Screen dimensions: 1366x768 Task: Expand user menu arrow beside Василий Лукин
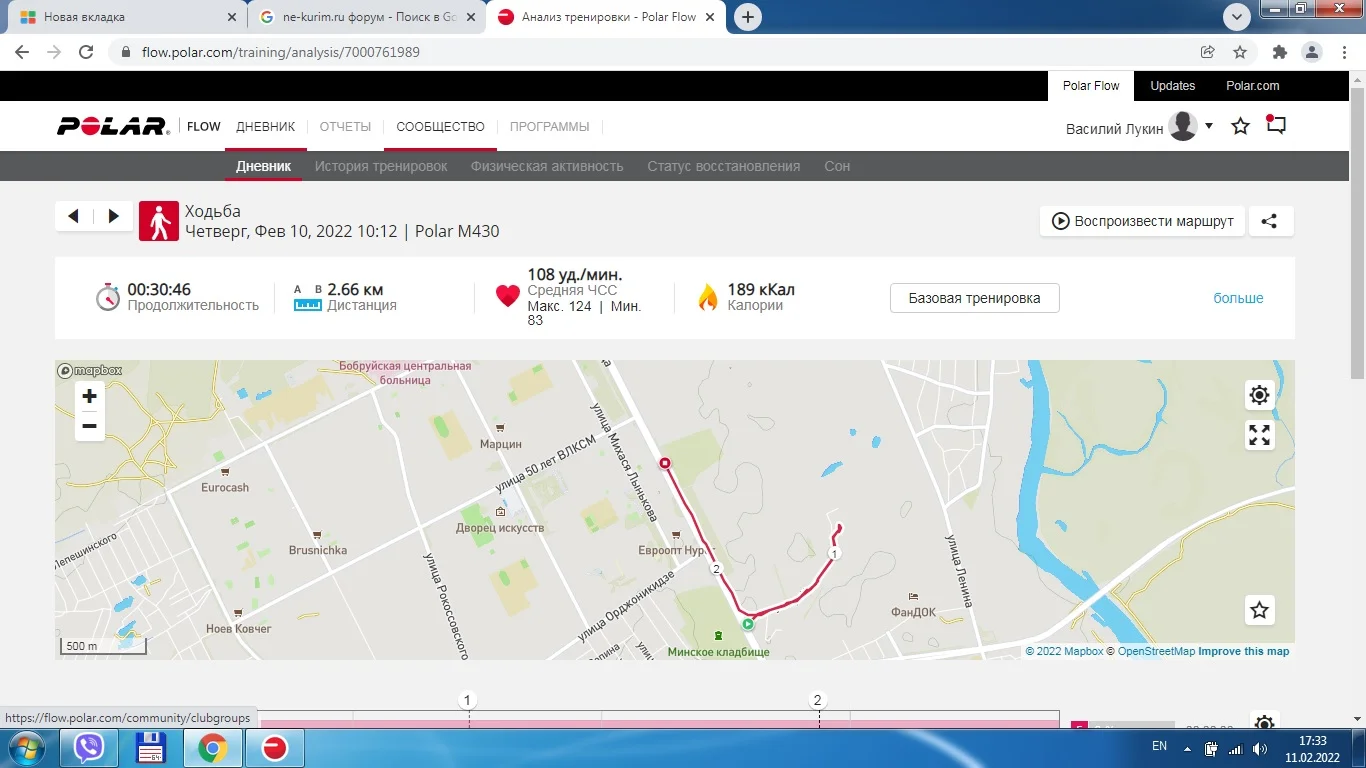pos(1209,126)
